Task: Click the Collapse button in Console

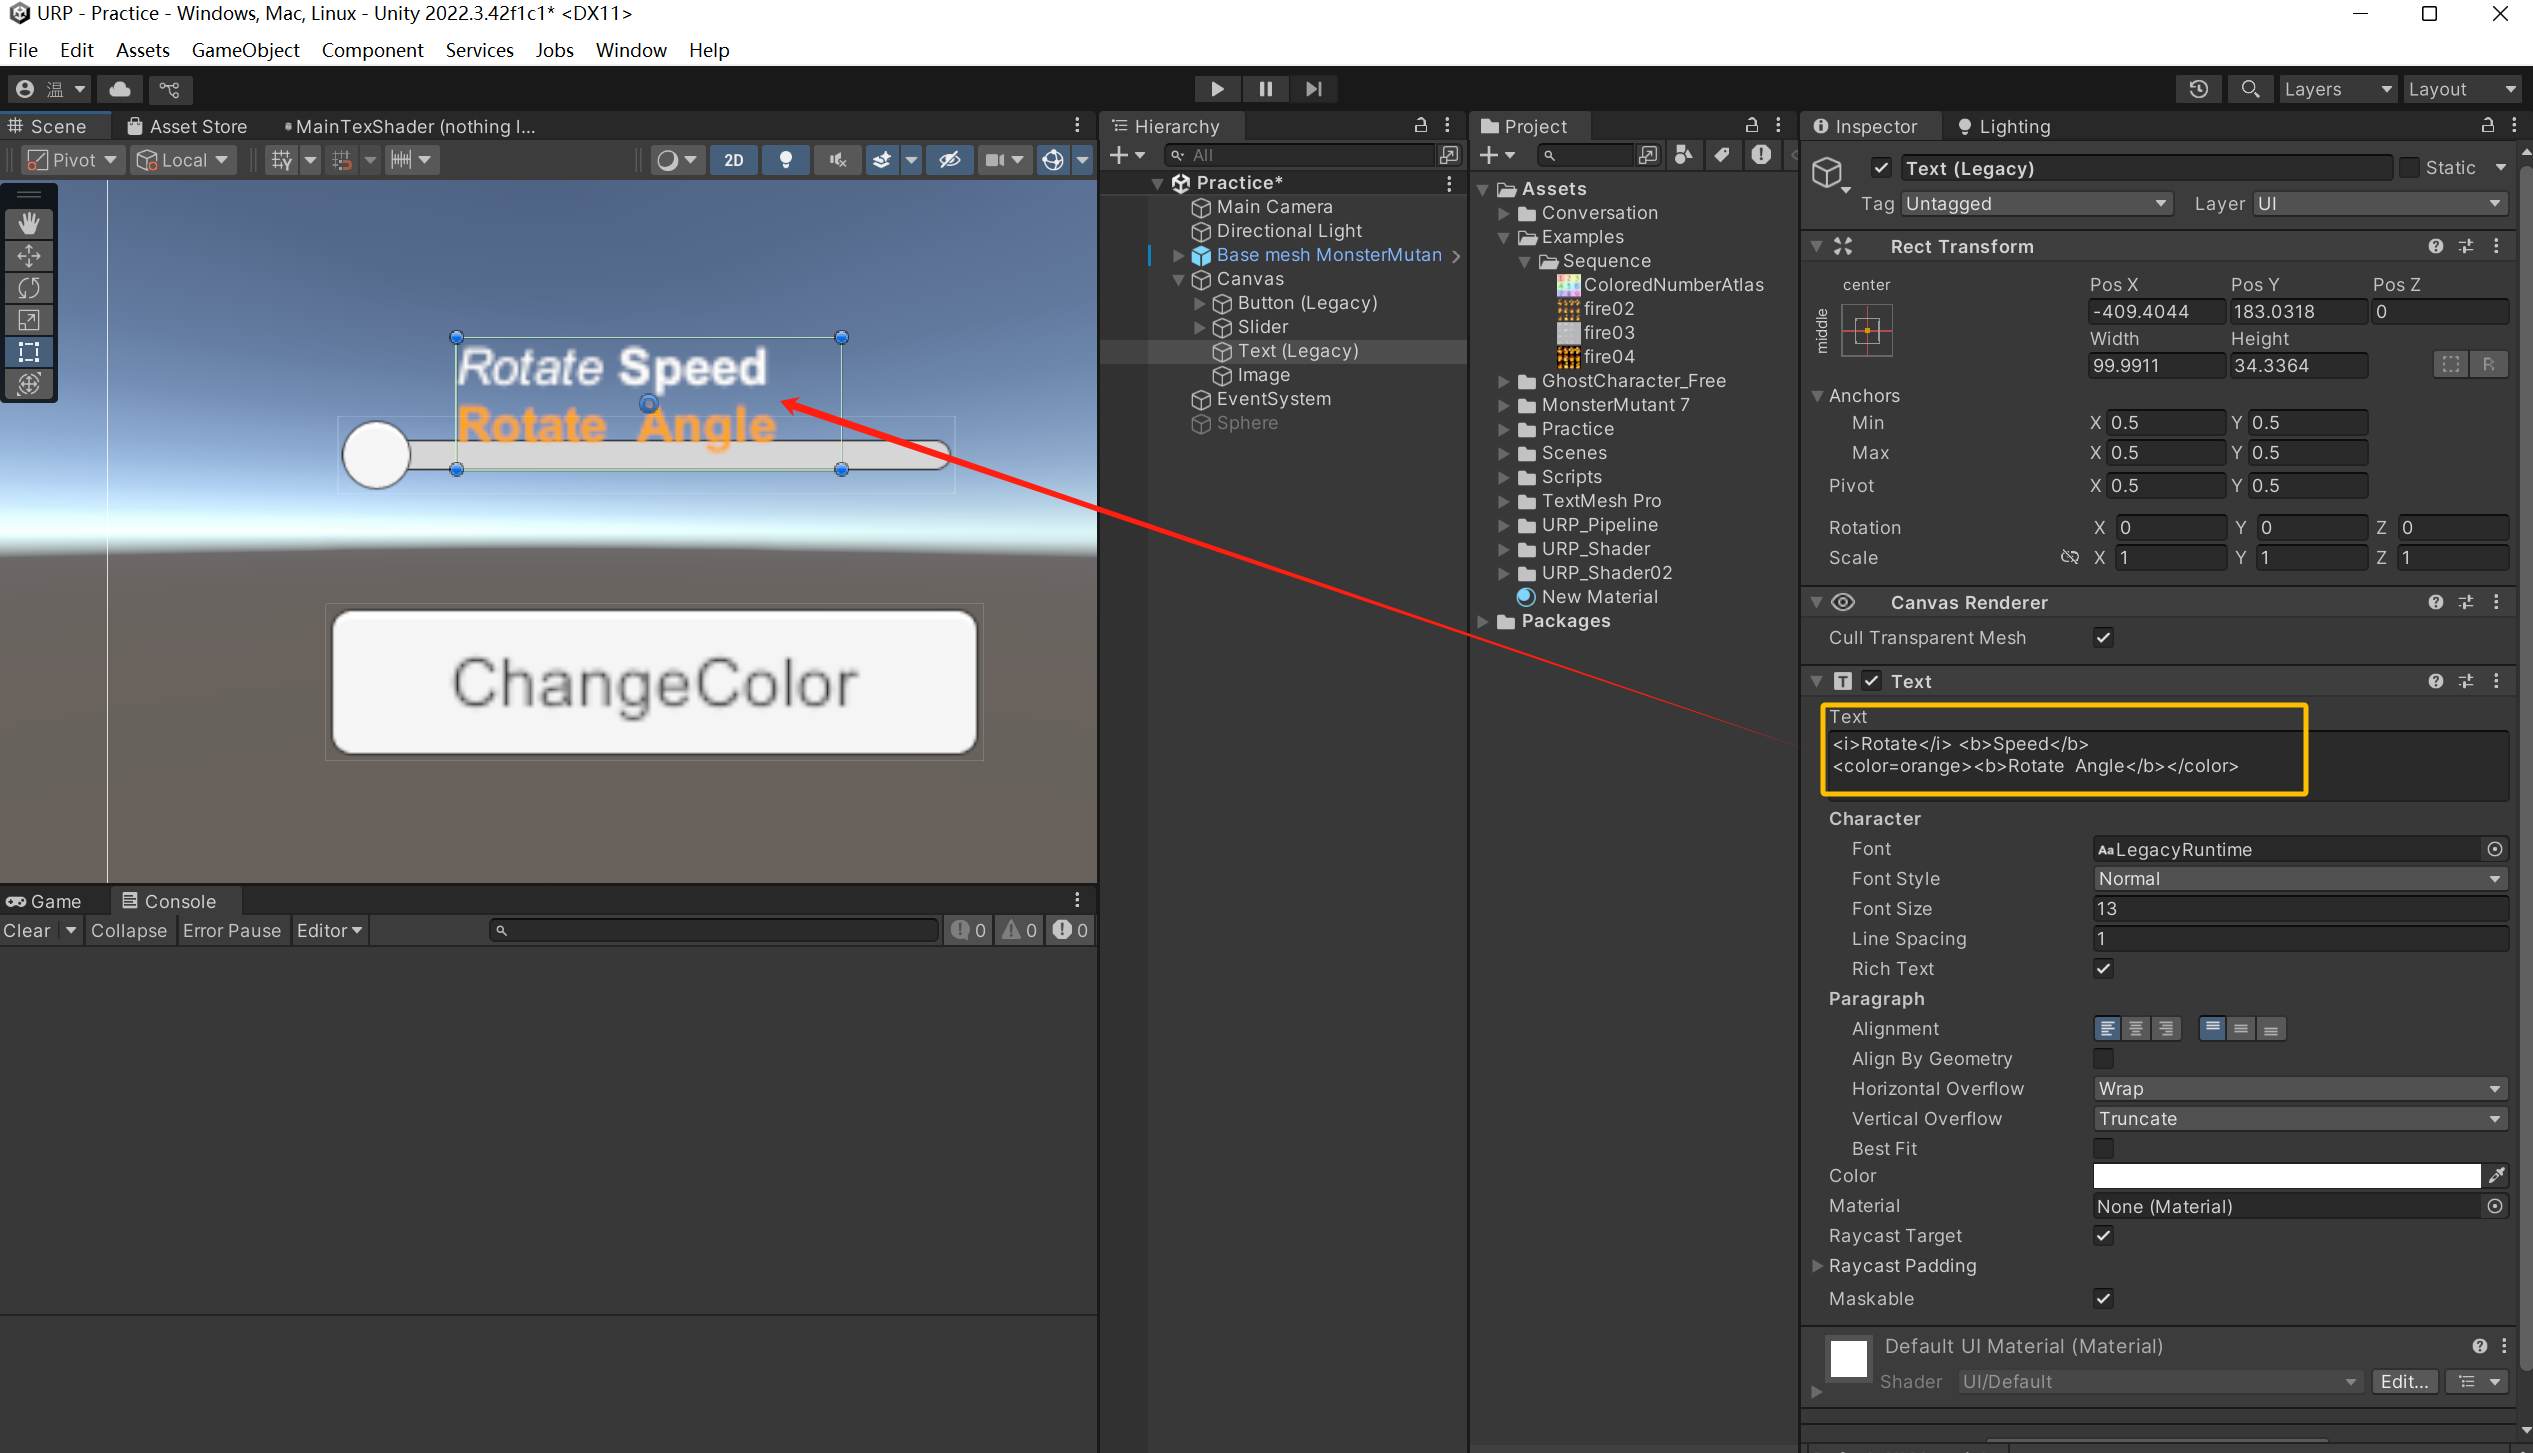Action: 128,930
